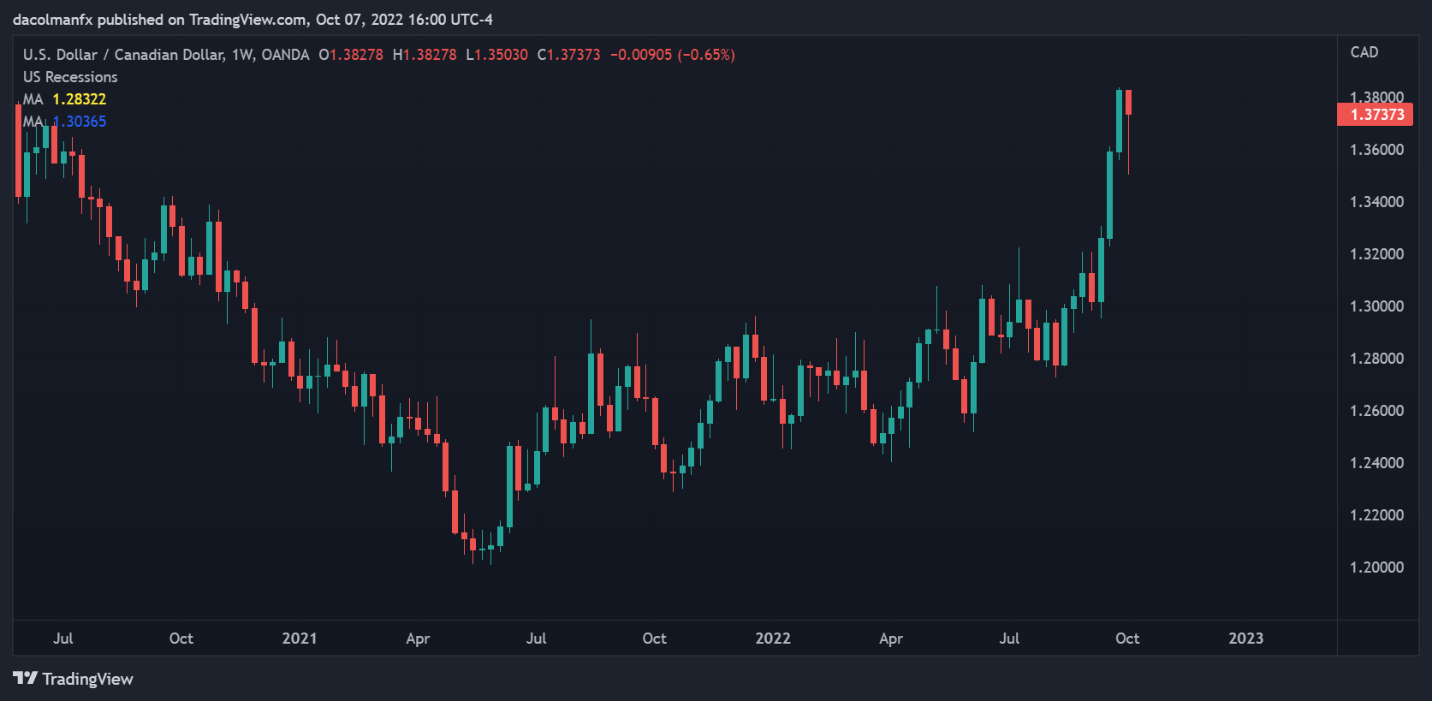The height and width of the screenshot is (701, 1432).
Task: Click the 1.38000 price axis label
Action: tap(1377, 98)
